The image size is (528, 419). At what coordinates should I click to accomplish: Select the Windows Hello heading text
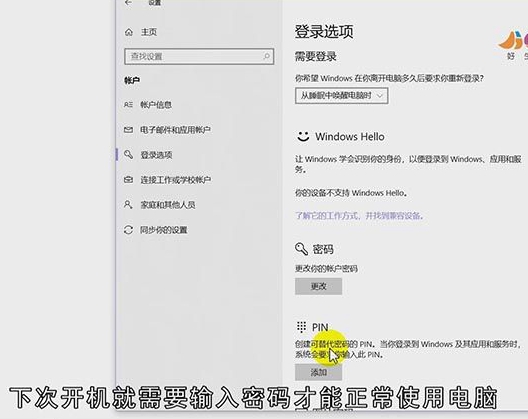tap(350, 136)
